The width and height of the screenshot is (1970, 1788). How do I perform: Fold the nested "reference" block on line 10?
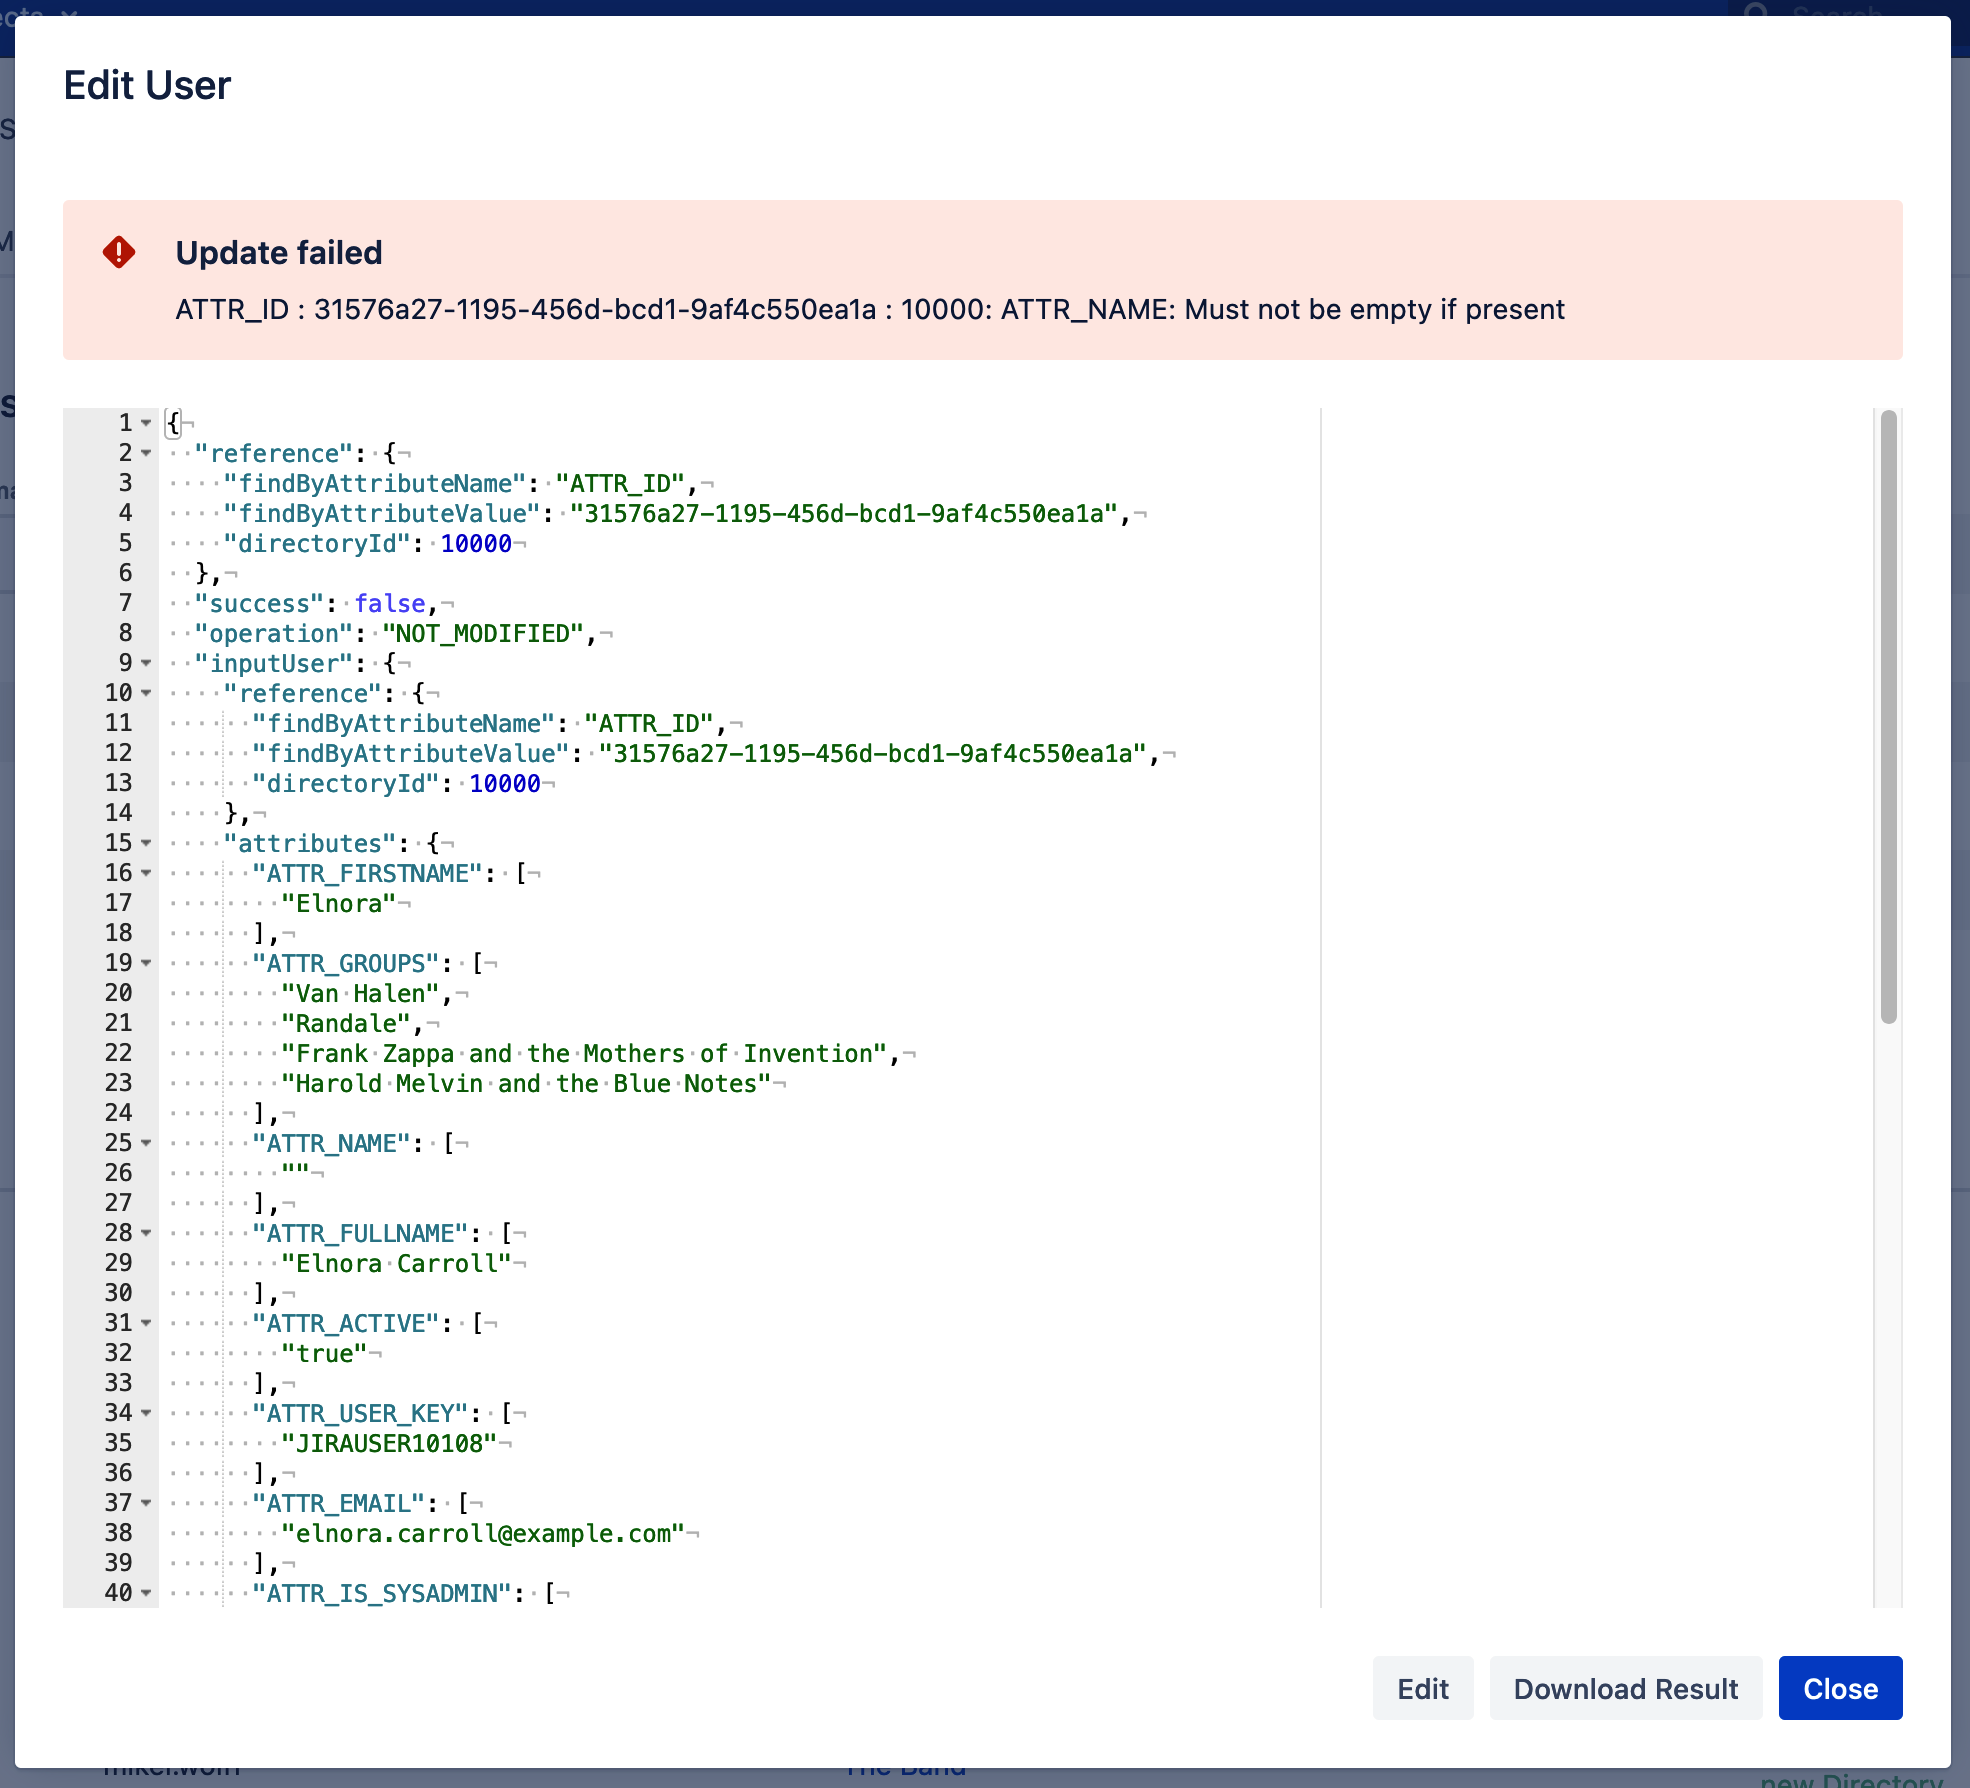tap(146, 693)
